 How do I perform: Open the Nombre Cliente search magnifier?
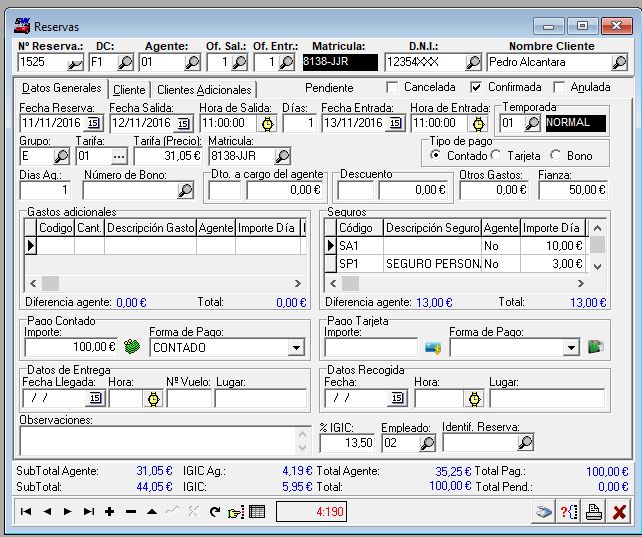[x=619, y=63]
